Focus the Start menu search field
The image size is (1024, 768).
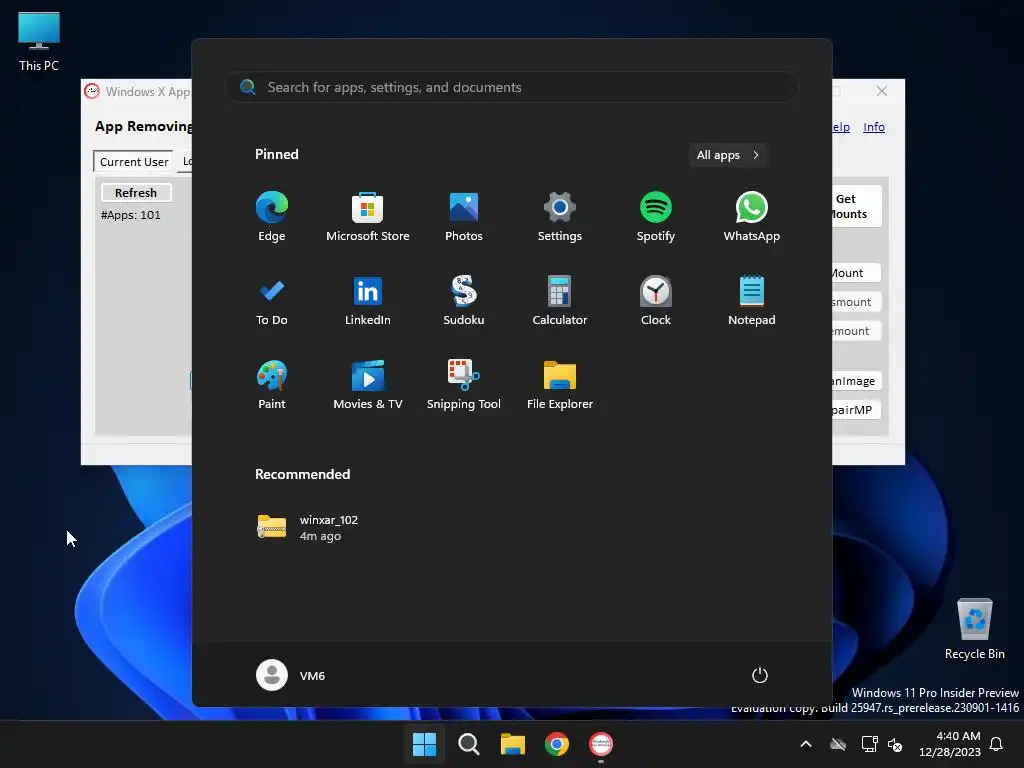pos(512,87)
